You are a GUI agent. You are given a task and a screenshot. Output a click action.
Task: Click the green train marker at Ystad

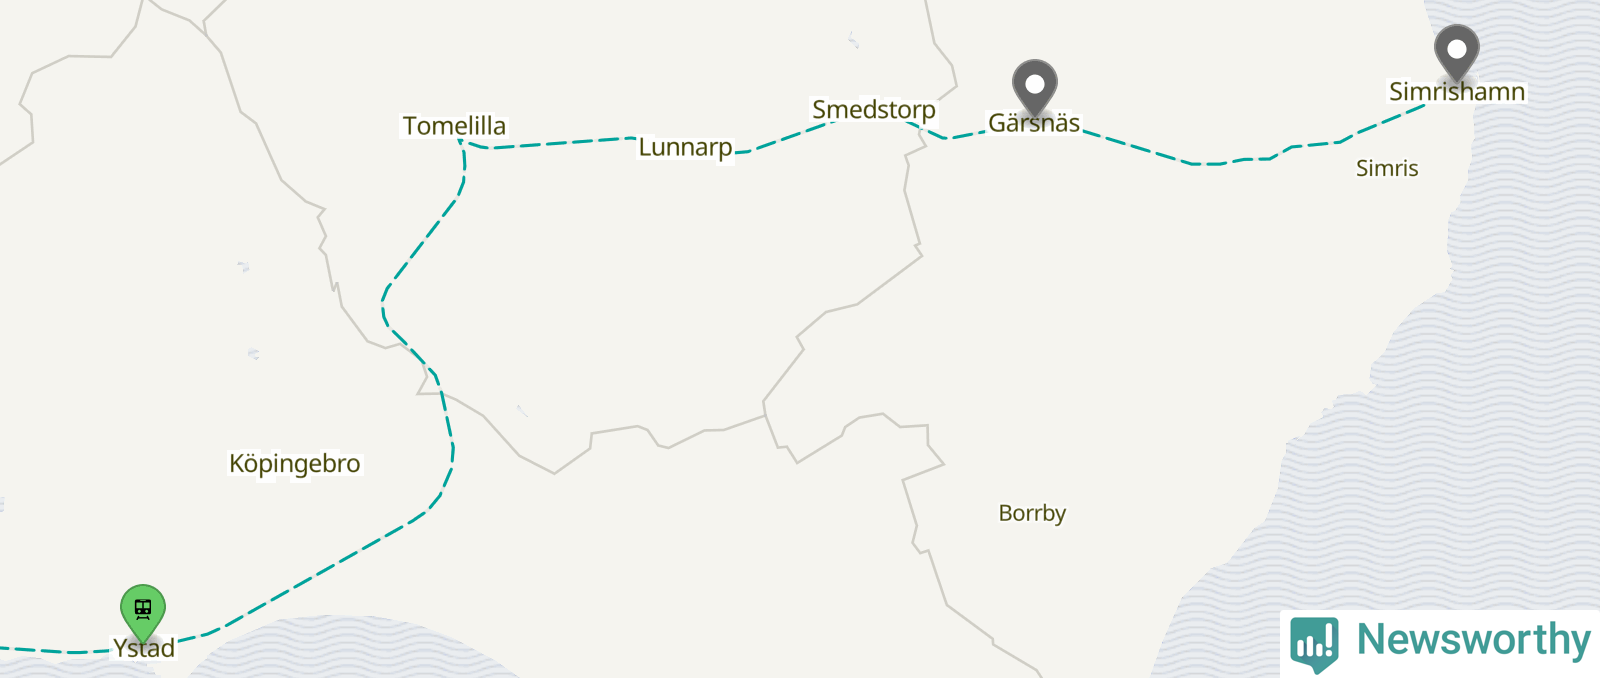(143, 611)
